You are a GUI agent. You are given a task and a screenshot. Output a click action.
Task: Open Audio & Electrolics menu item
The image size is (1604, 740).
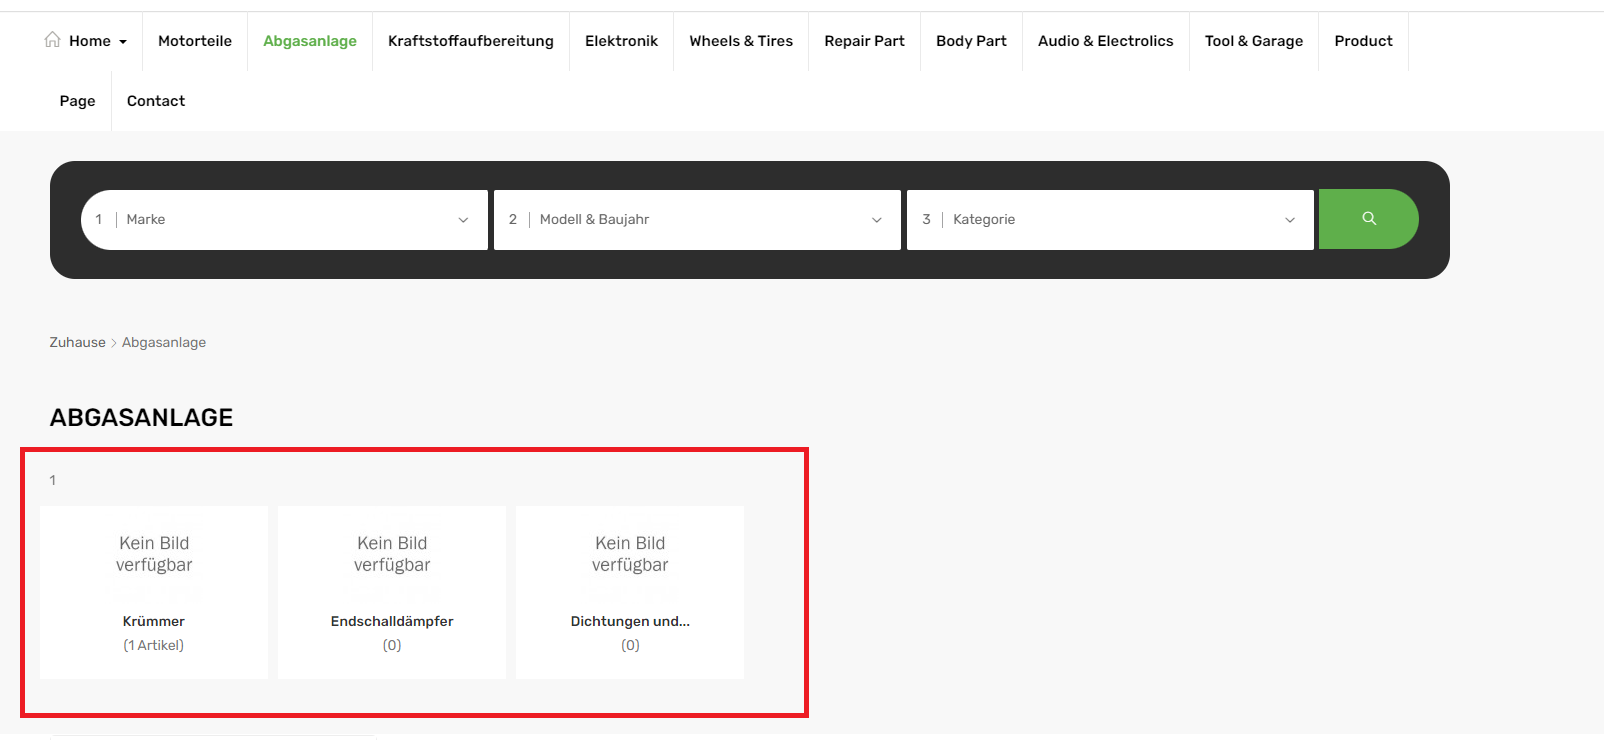tap(1106, 41)
